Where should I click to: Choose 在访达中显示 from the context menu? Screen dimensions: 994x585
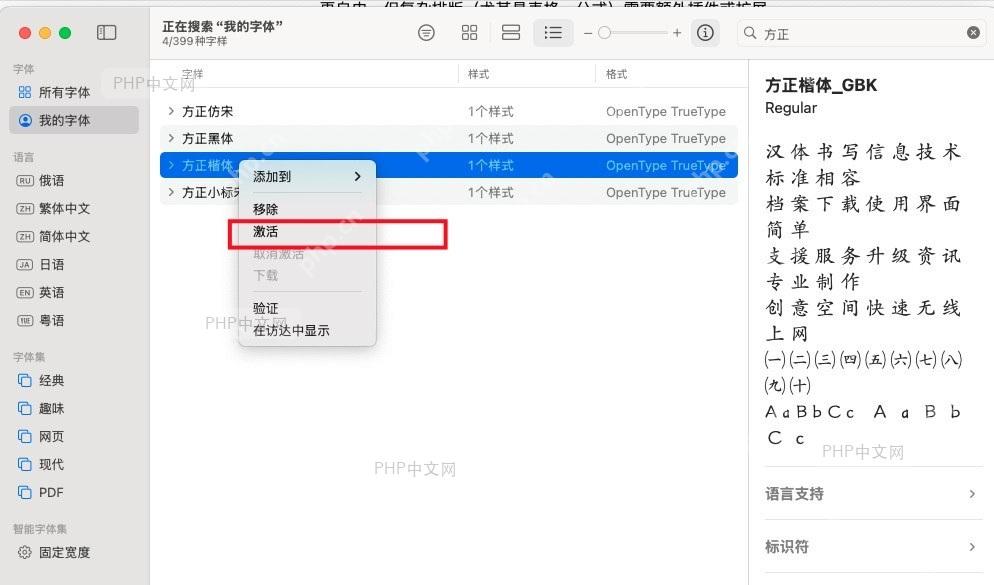(x=307, y=330)
